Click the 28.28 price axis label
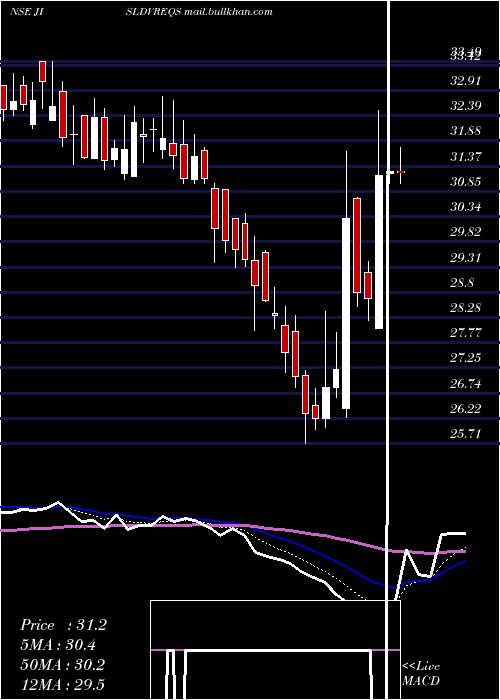500x700 pixels. [466, 308]
